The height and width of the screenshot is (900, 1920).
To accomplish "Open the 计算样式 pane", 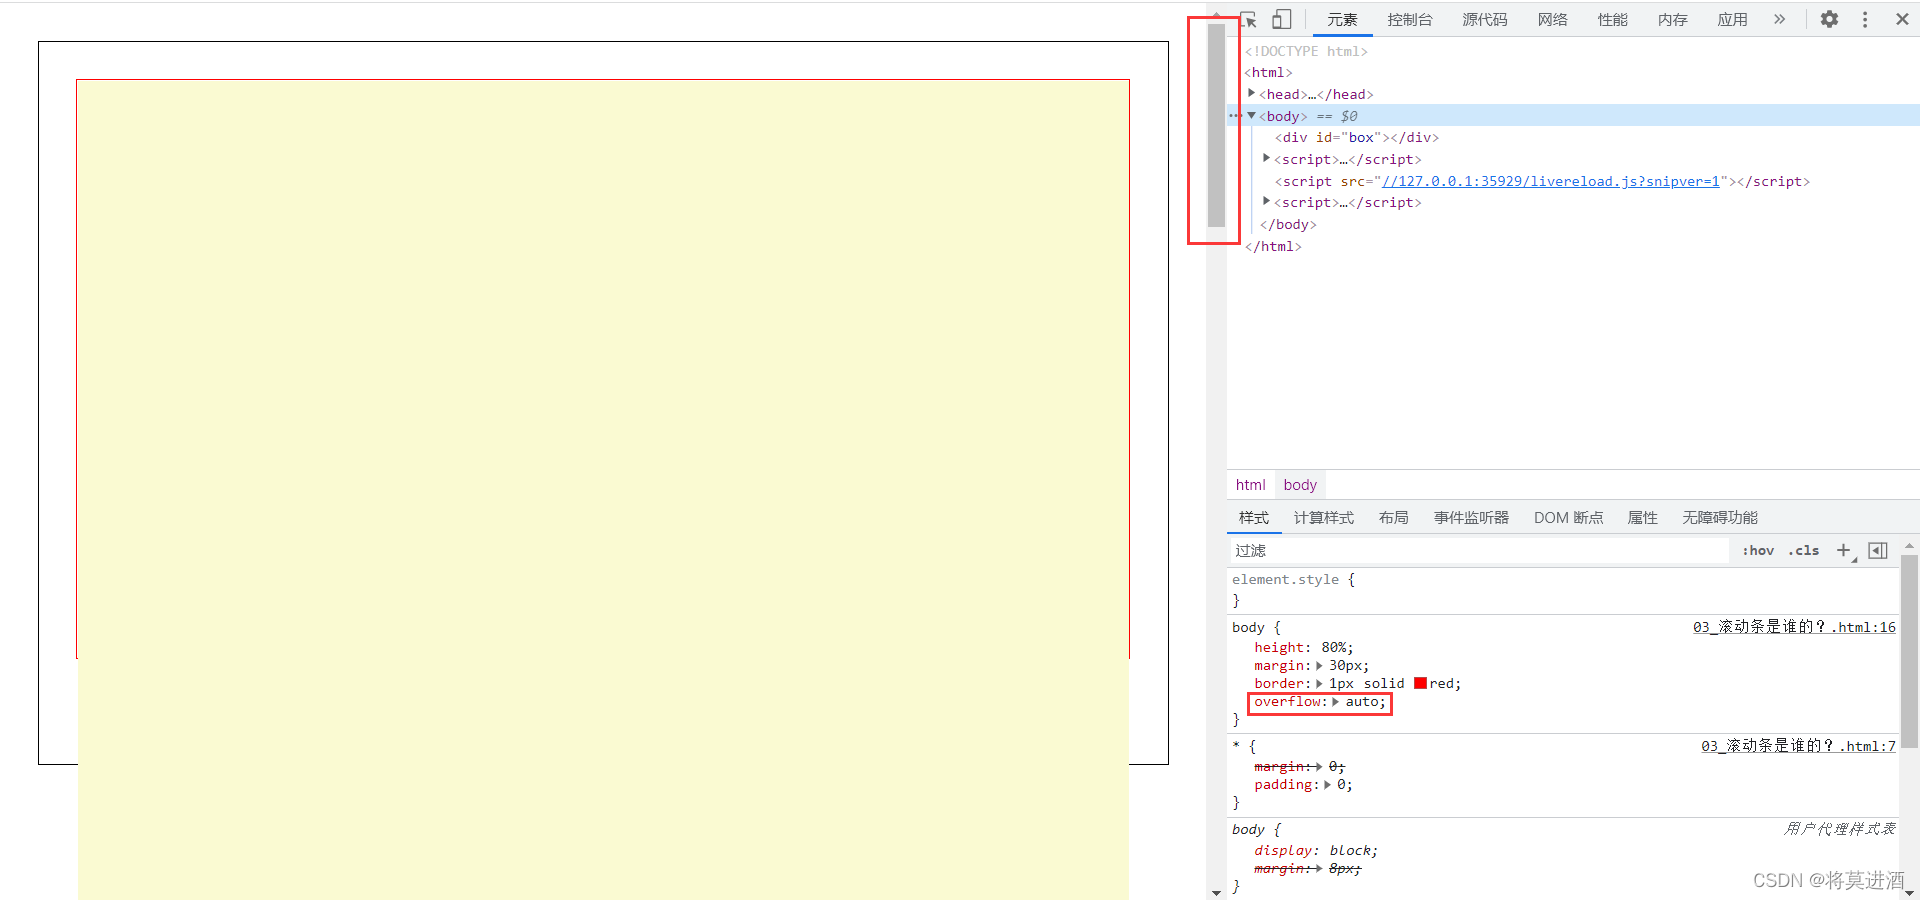I will [x=1324, y=517].
